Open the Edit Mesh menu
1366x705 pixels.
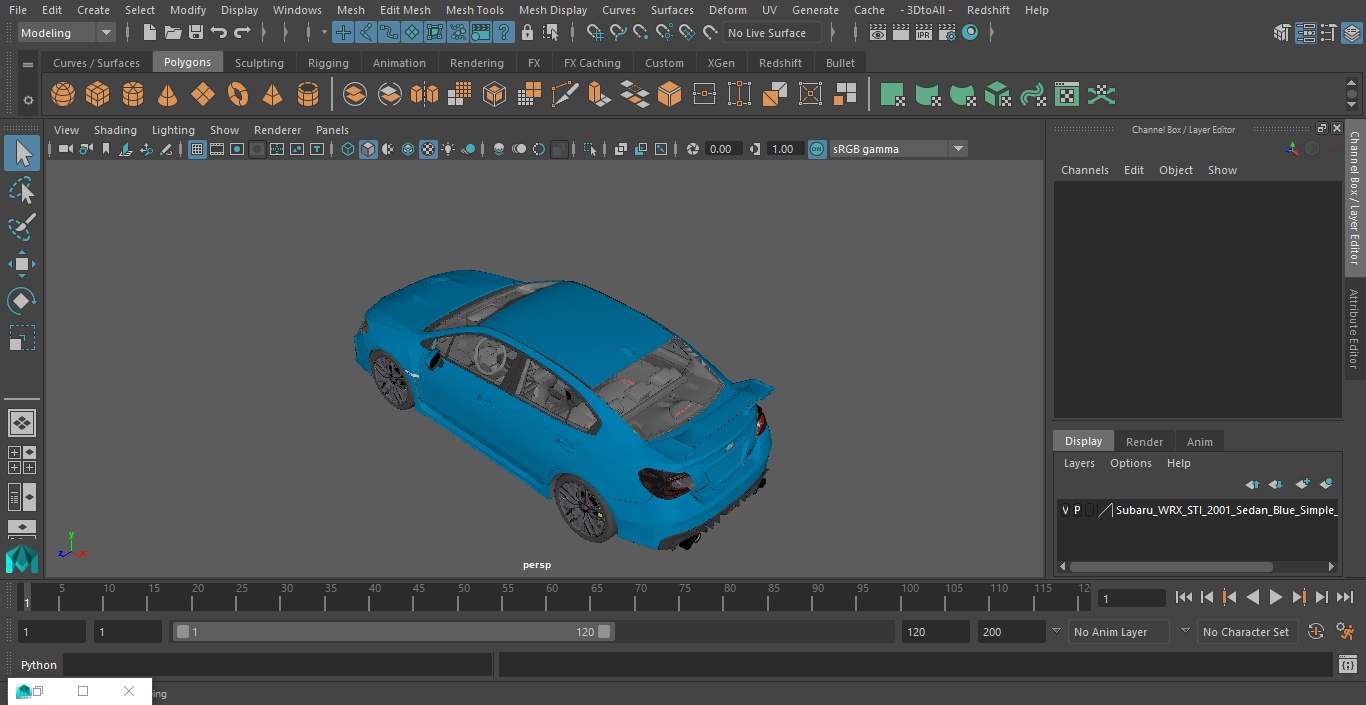[405, 10]
